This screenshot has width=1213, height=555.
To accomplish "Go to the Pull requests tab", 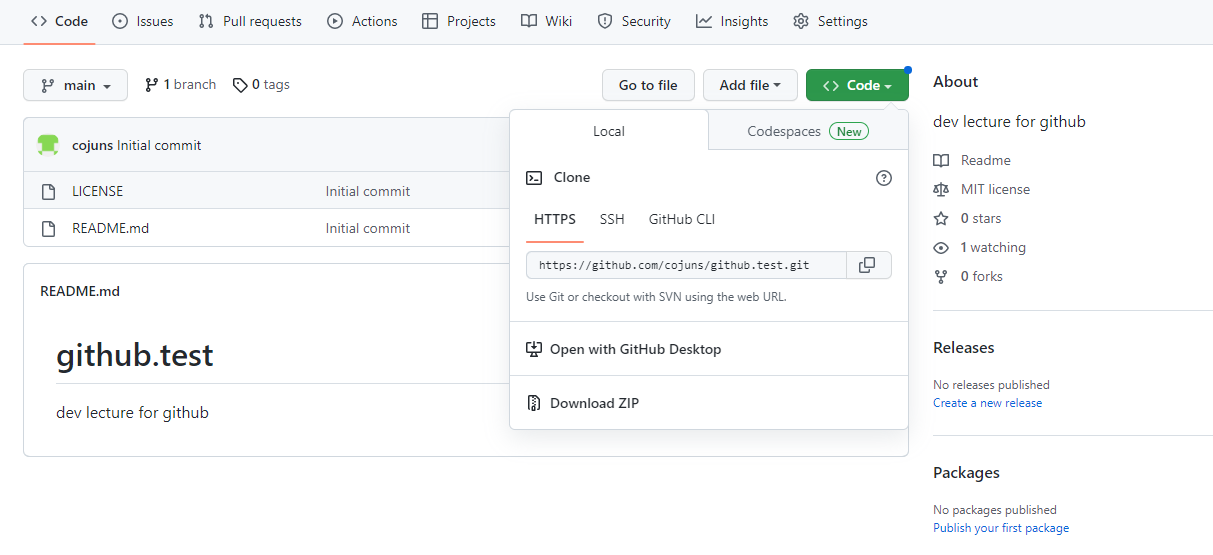I will (x=249, y=21).
